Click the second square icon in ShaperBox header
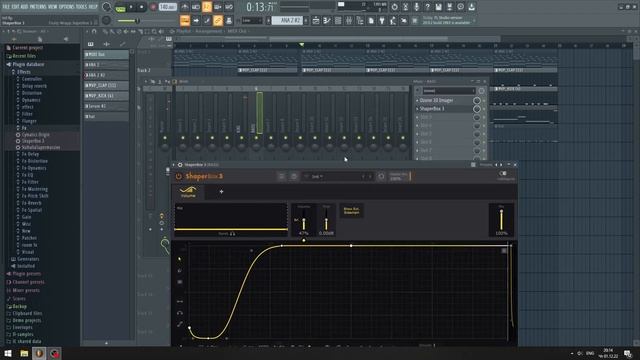 point(293,176)
